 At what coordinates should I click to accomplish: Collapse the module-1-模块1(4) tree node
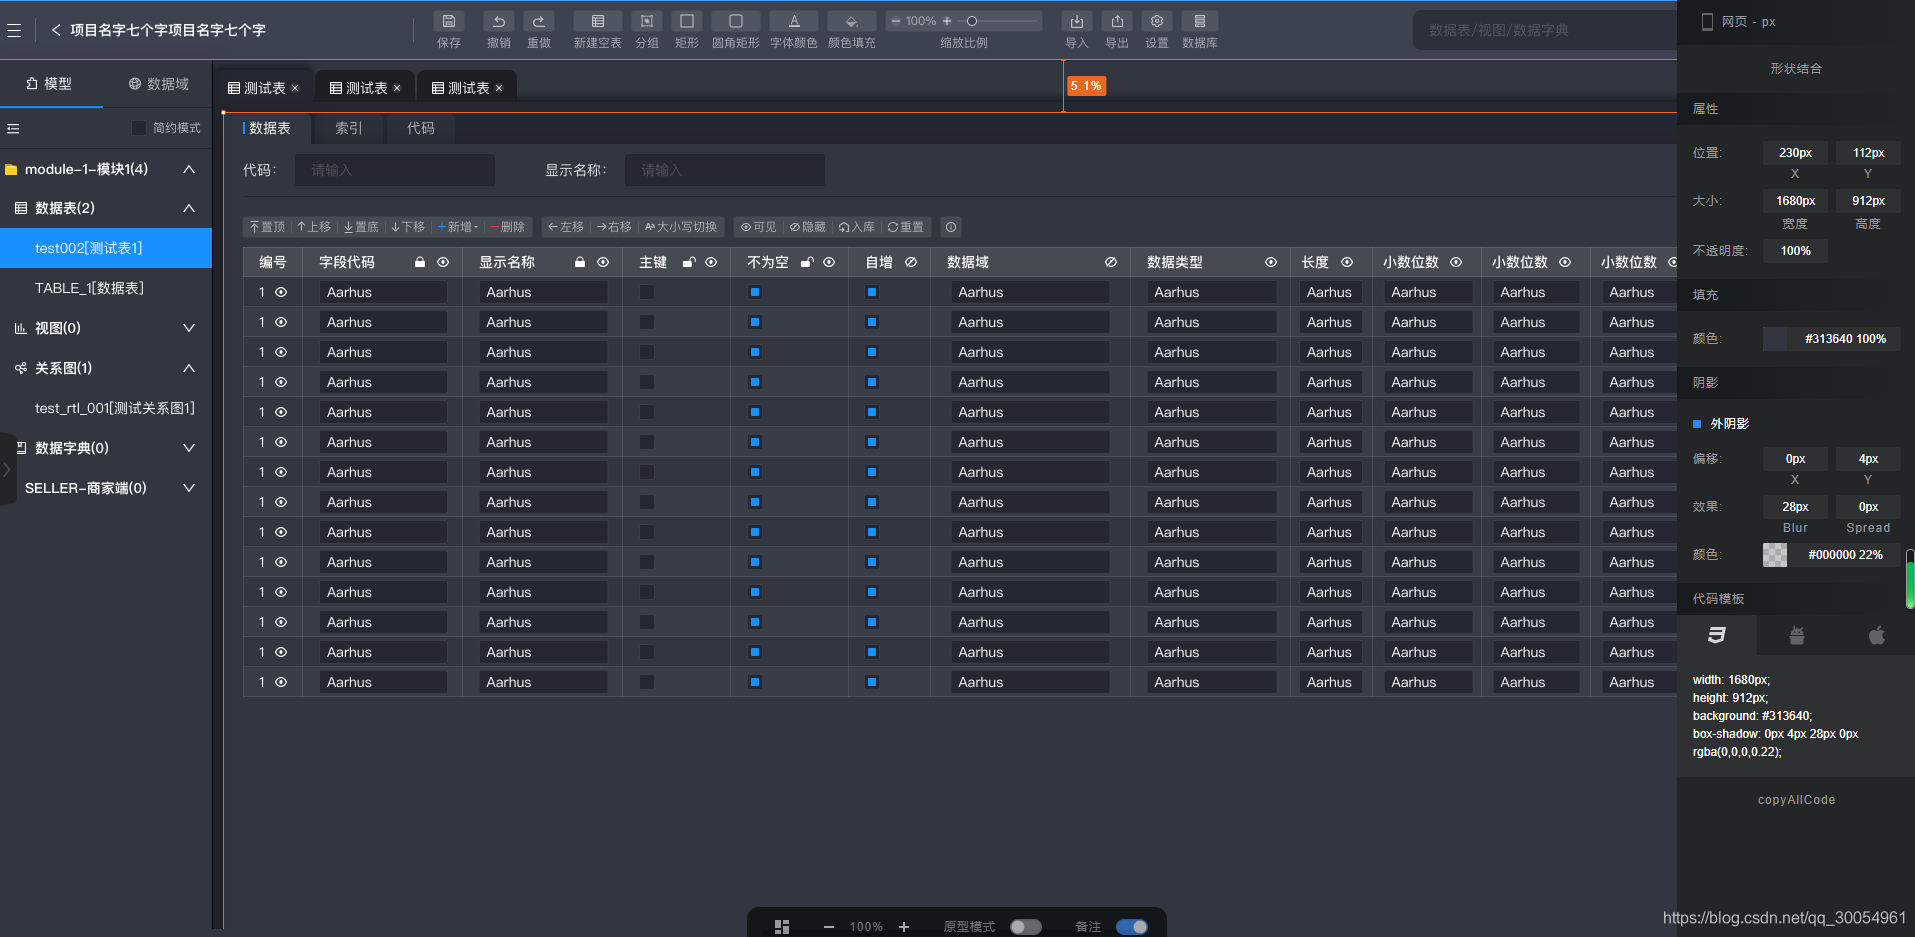click(x=188, y=169)
